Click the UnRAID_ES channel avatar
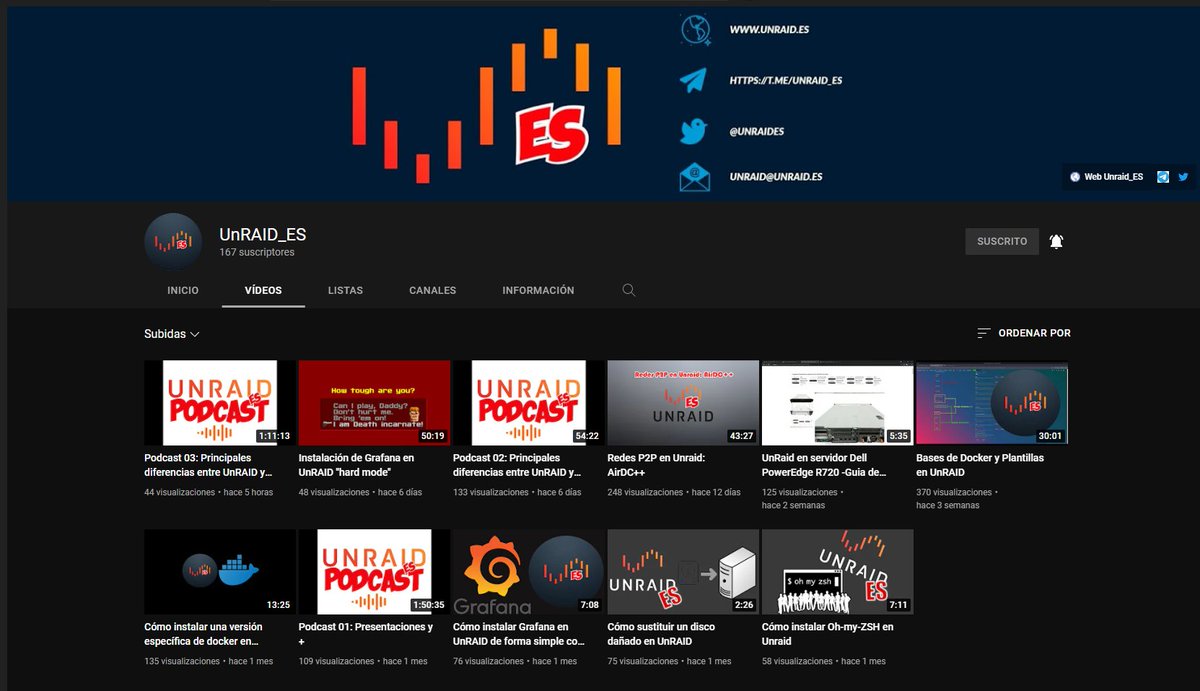1200x691 pixels. click(173, 241)
